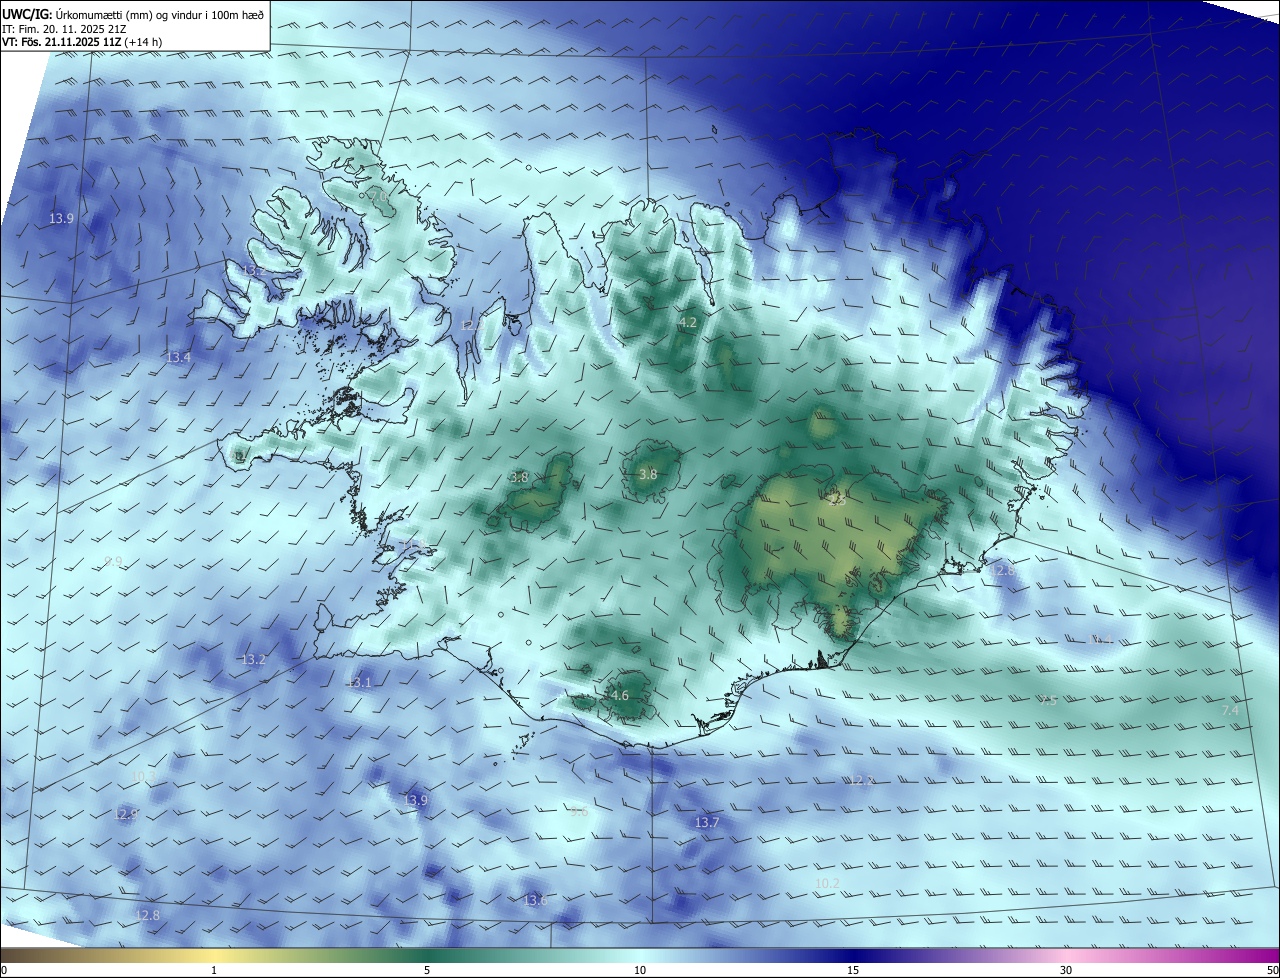Click the color scale tick labeled 1

coord(214,970)
